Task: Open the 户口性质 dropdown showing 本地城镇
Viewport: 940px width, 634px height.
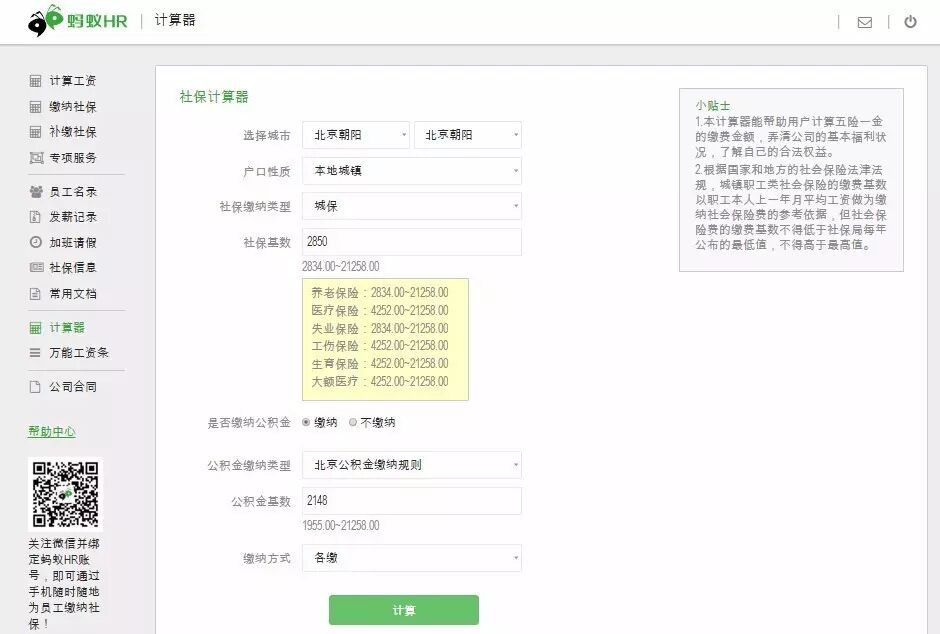Action: click(x=412, y=171)
